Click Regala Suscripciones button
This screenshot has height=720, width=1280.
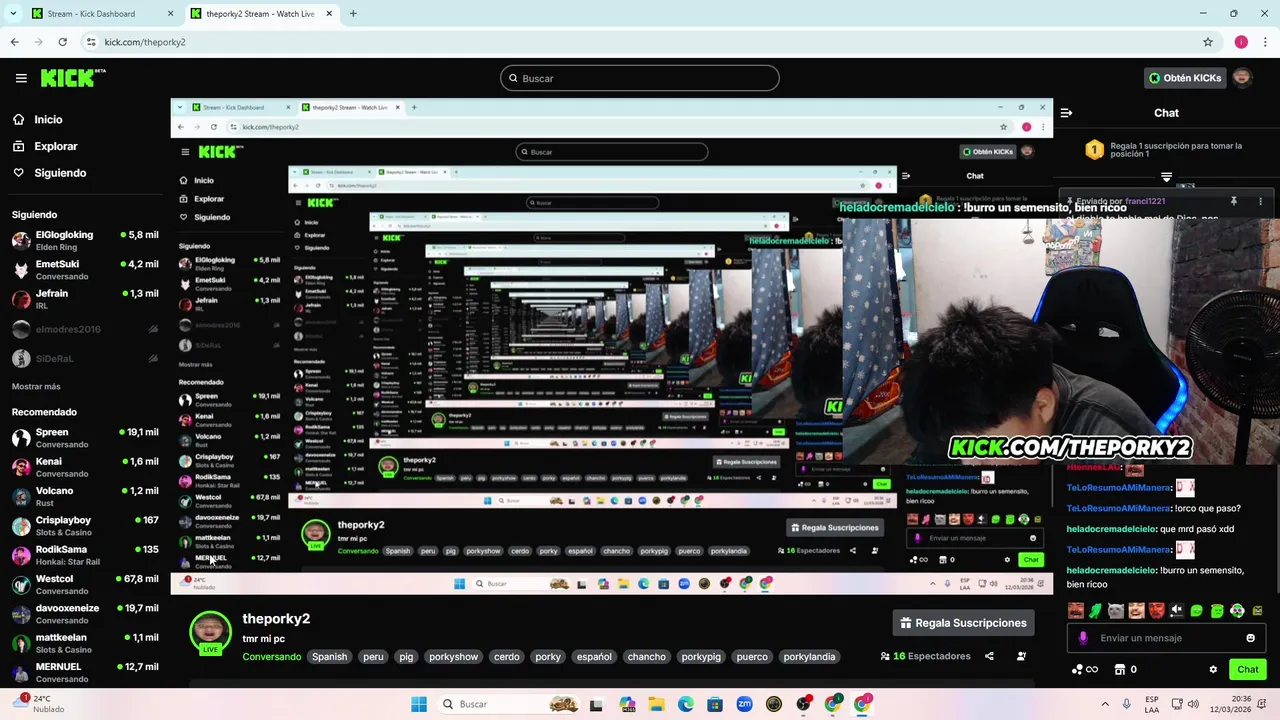[964, 623]
